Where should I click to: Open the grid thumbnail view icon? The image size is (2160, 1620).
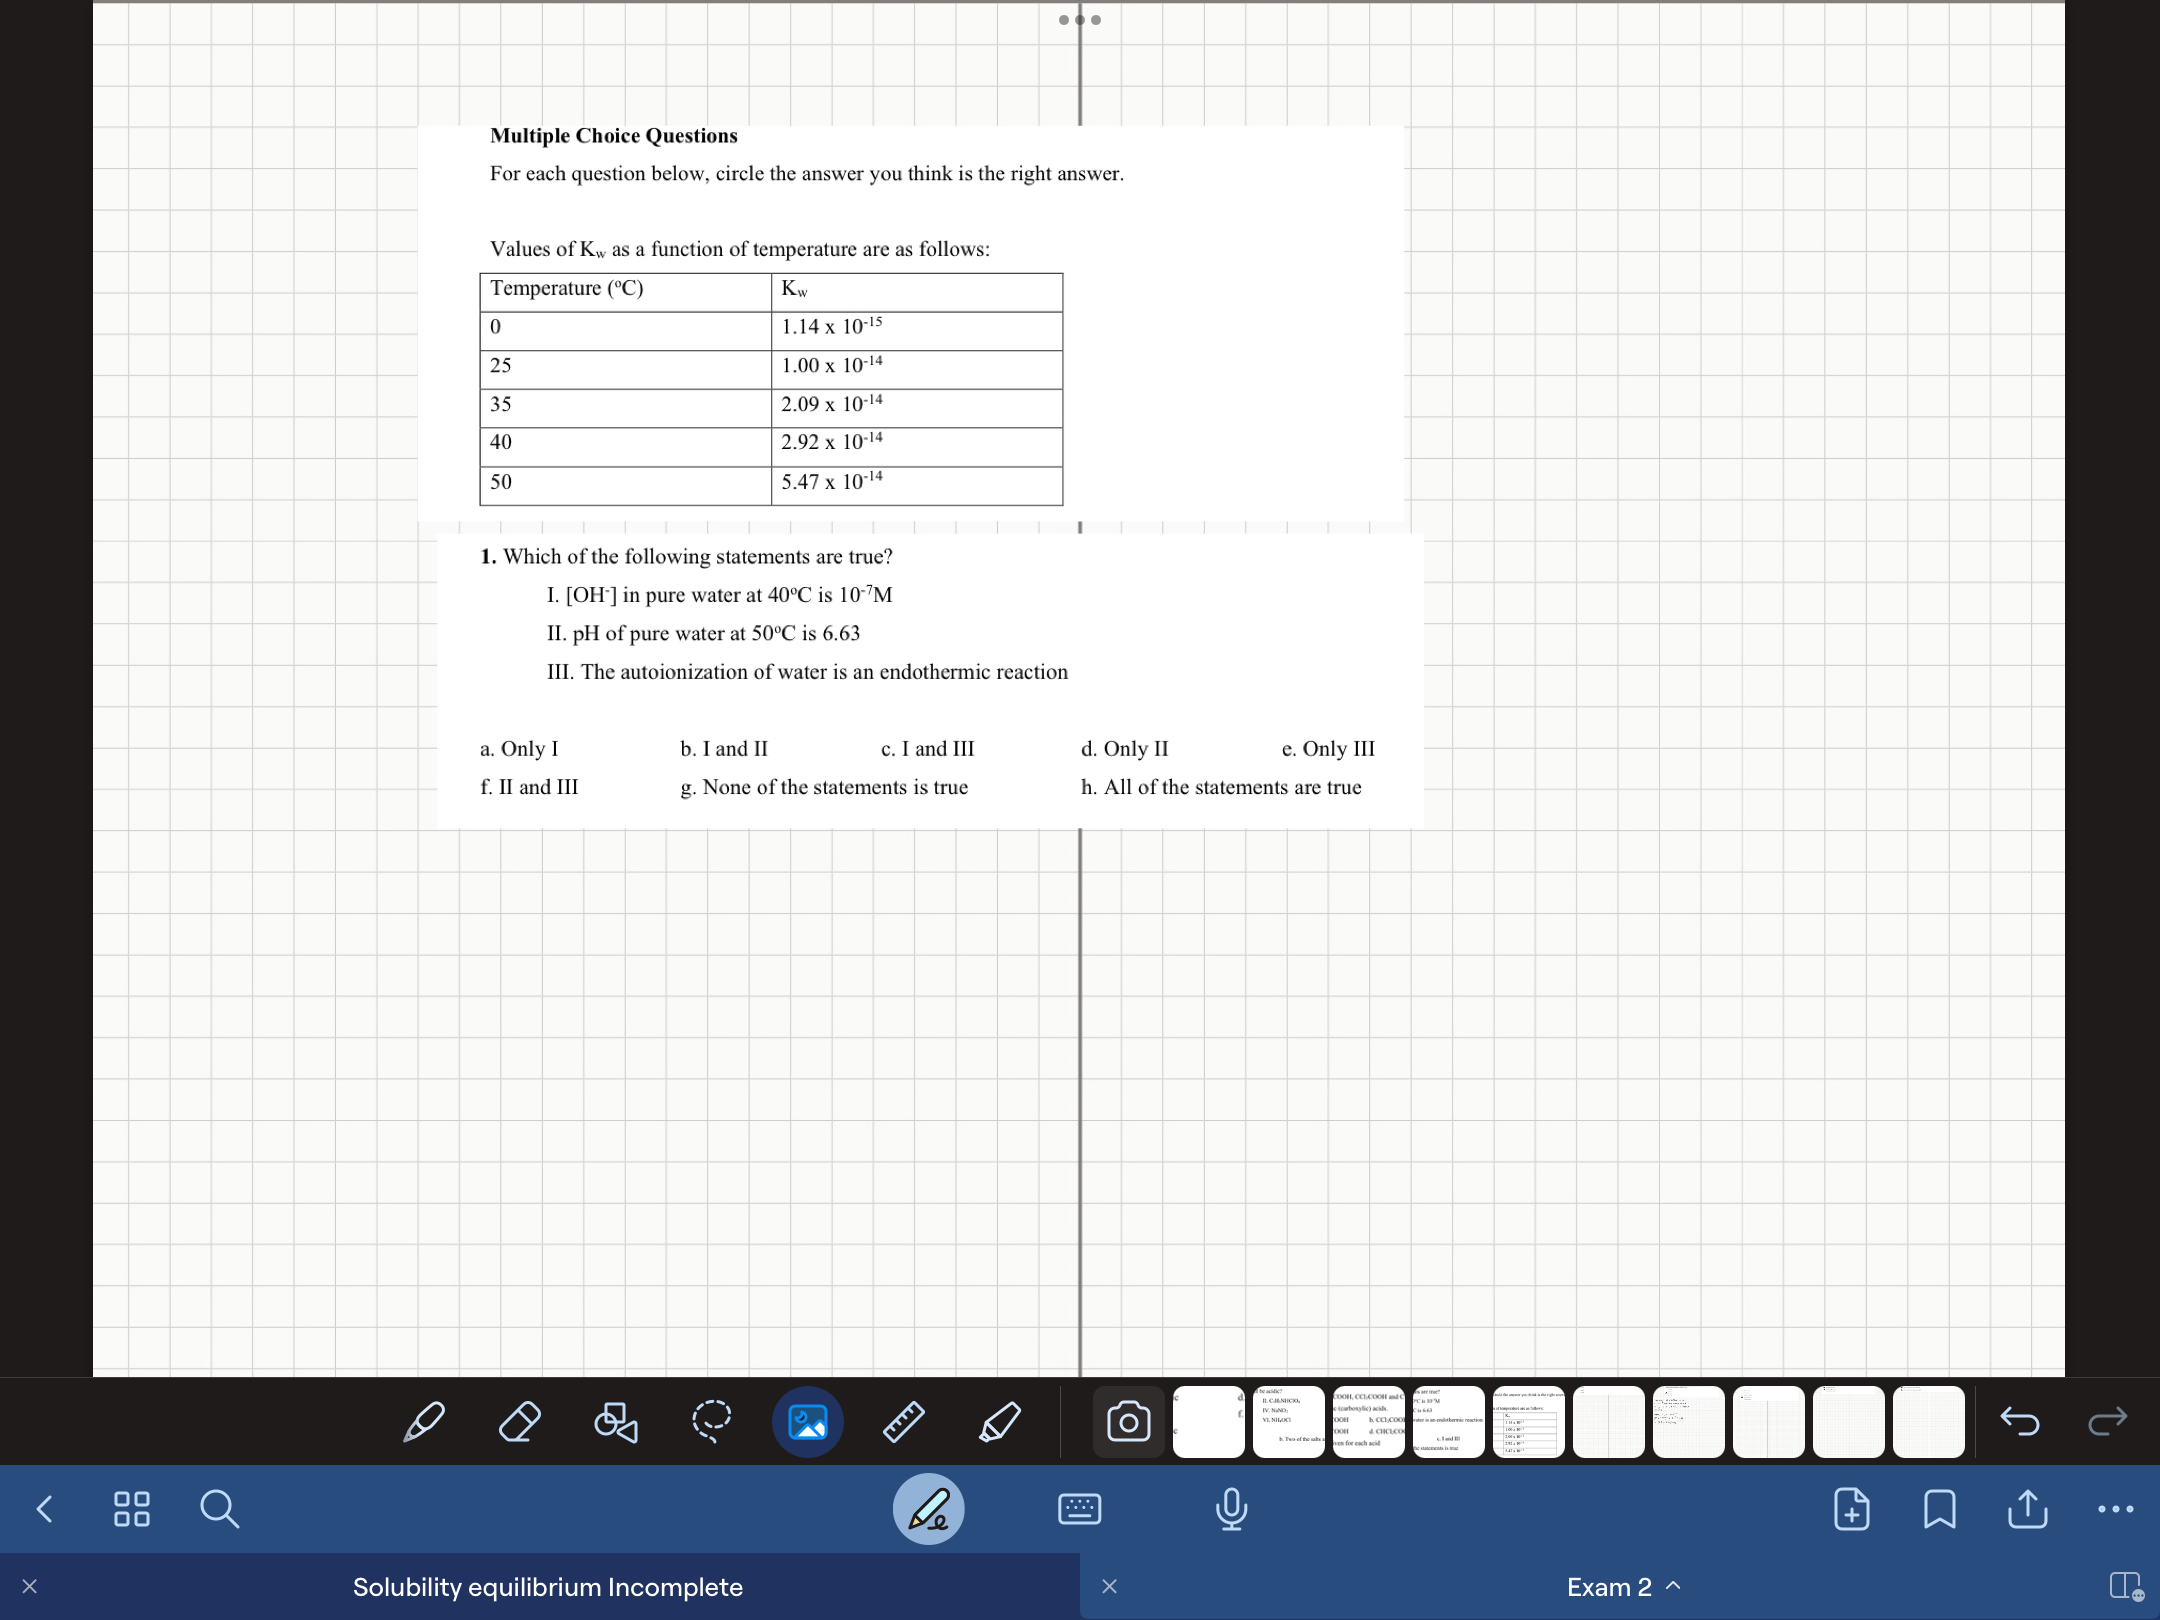click(131, 1510)
